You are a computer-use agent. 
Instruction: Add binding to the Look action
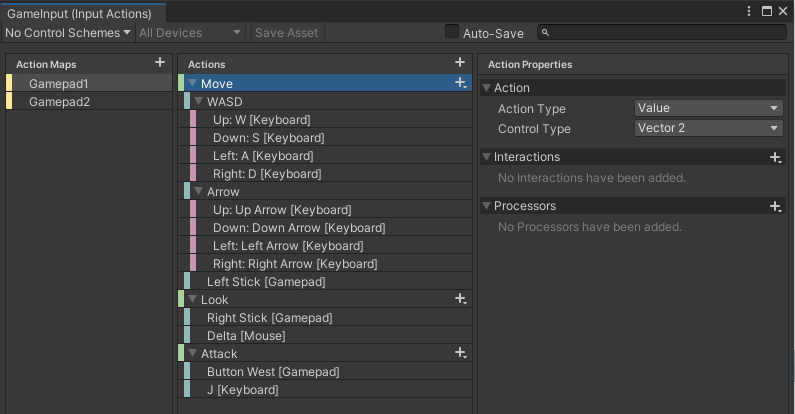tap(460, 299)
